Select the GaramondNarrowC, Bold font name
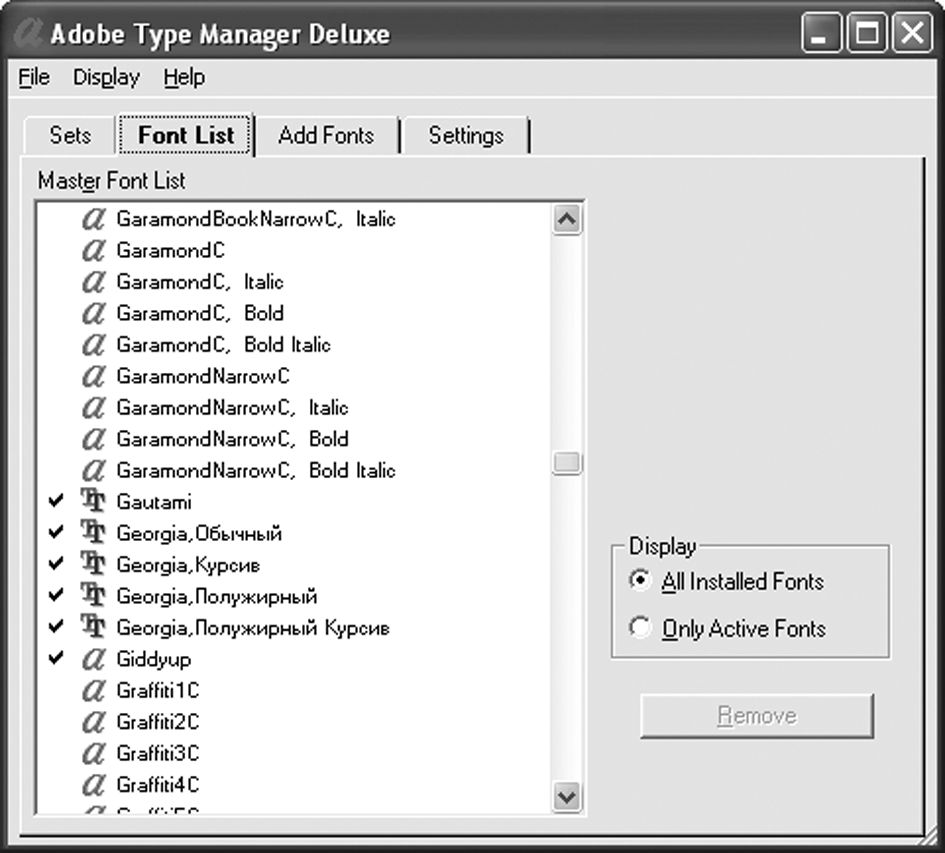 [233, 439]
